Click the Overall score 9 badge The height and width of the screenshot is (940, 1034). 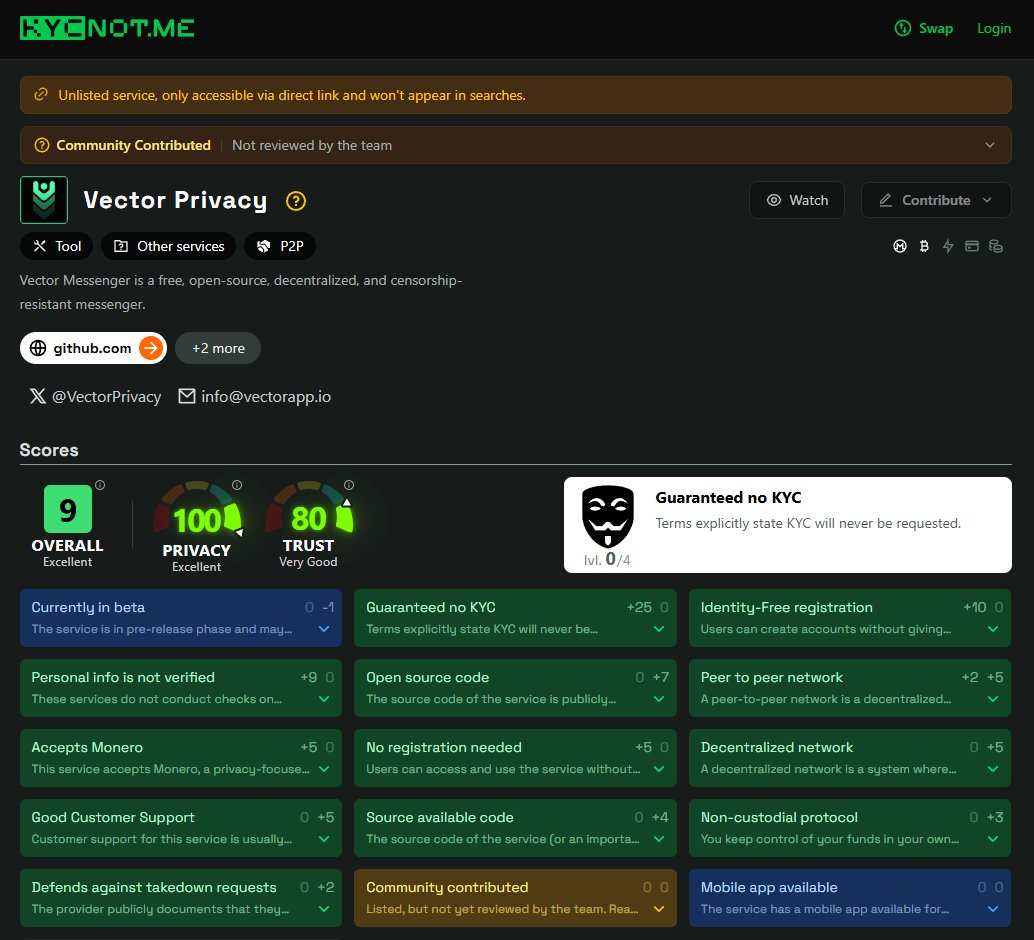(68, 509)
